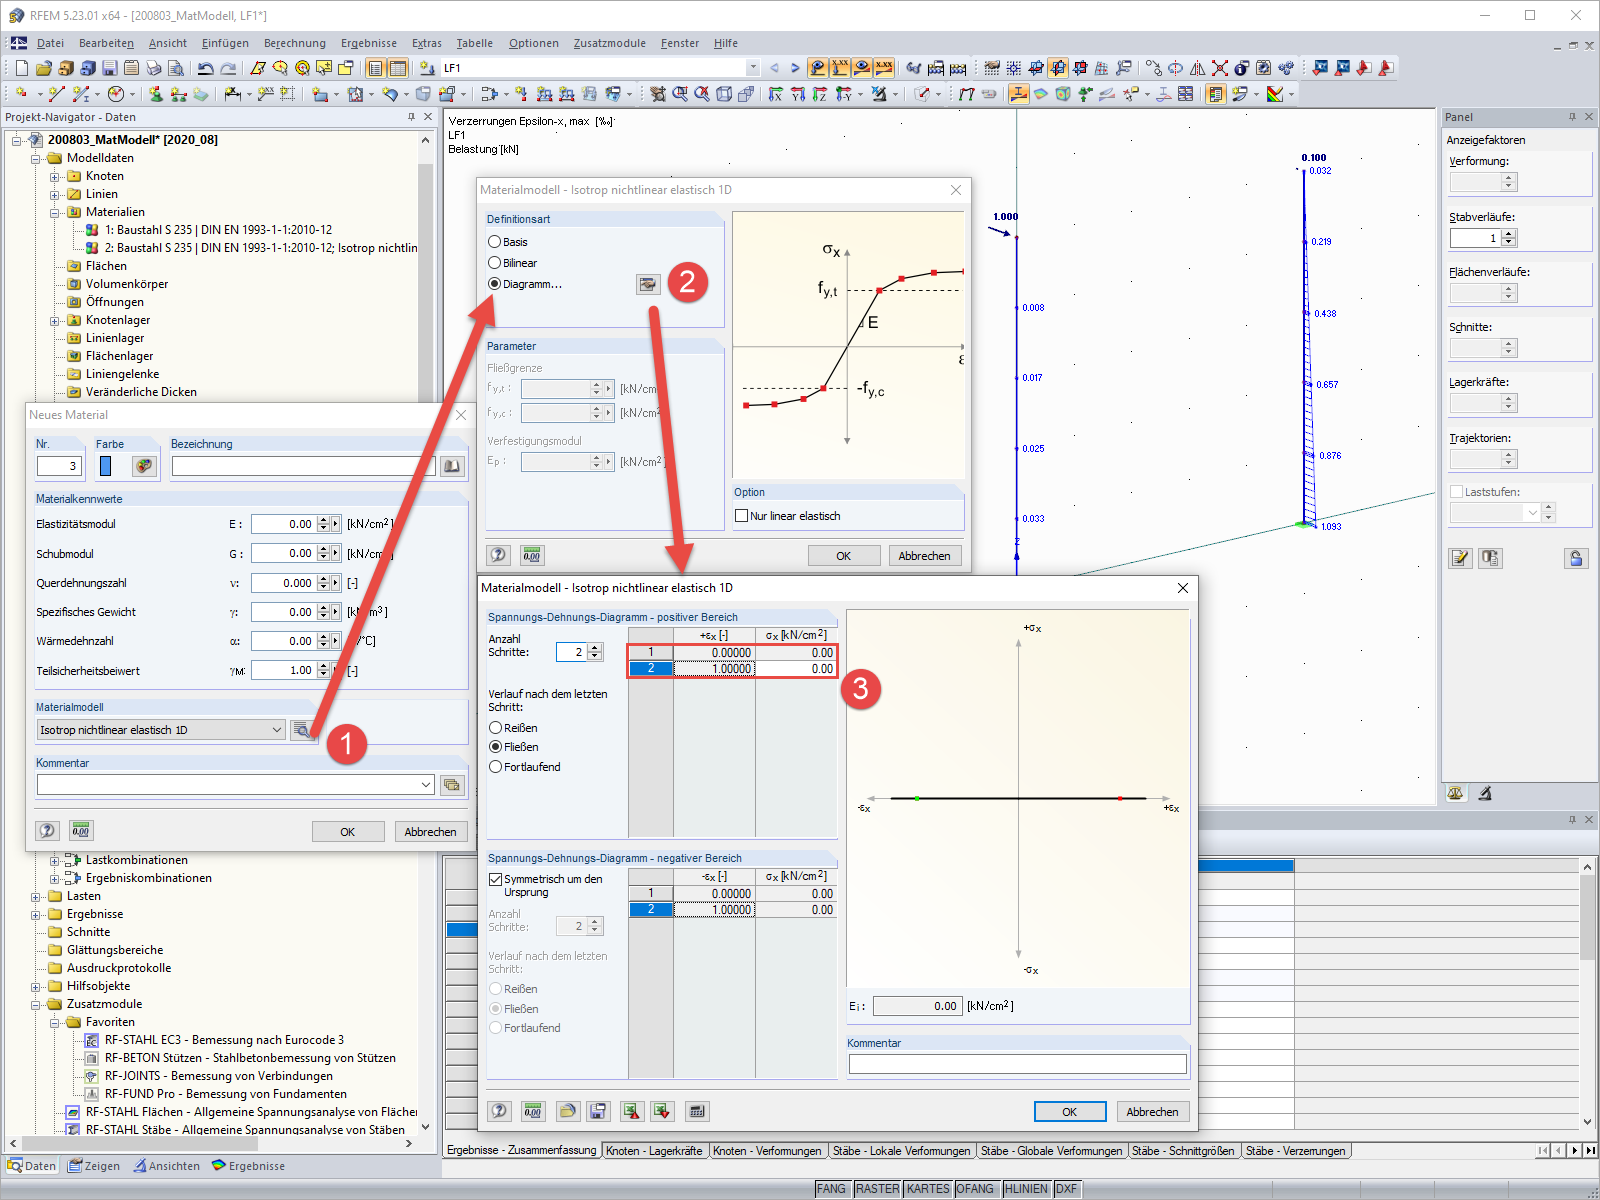Open the Hilfe menu
The height and width of the screenshot is (1200, 1600).
click(726, 43)
